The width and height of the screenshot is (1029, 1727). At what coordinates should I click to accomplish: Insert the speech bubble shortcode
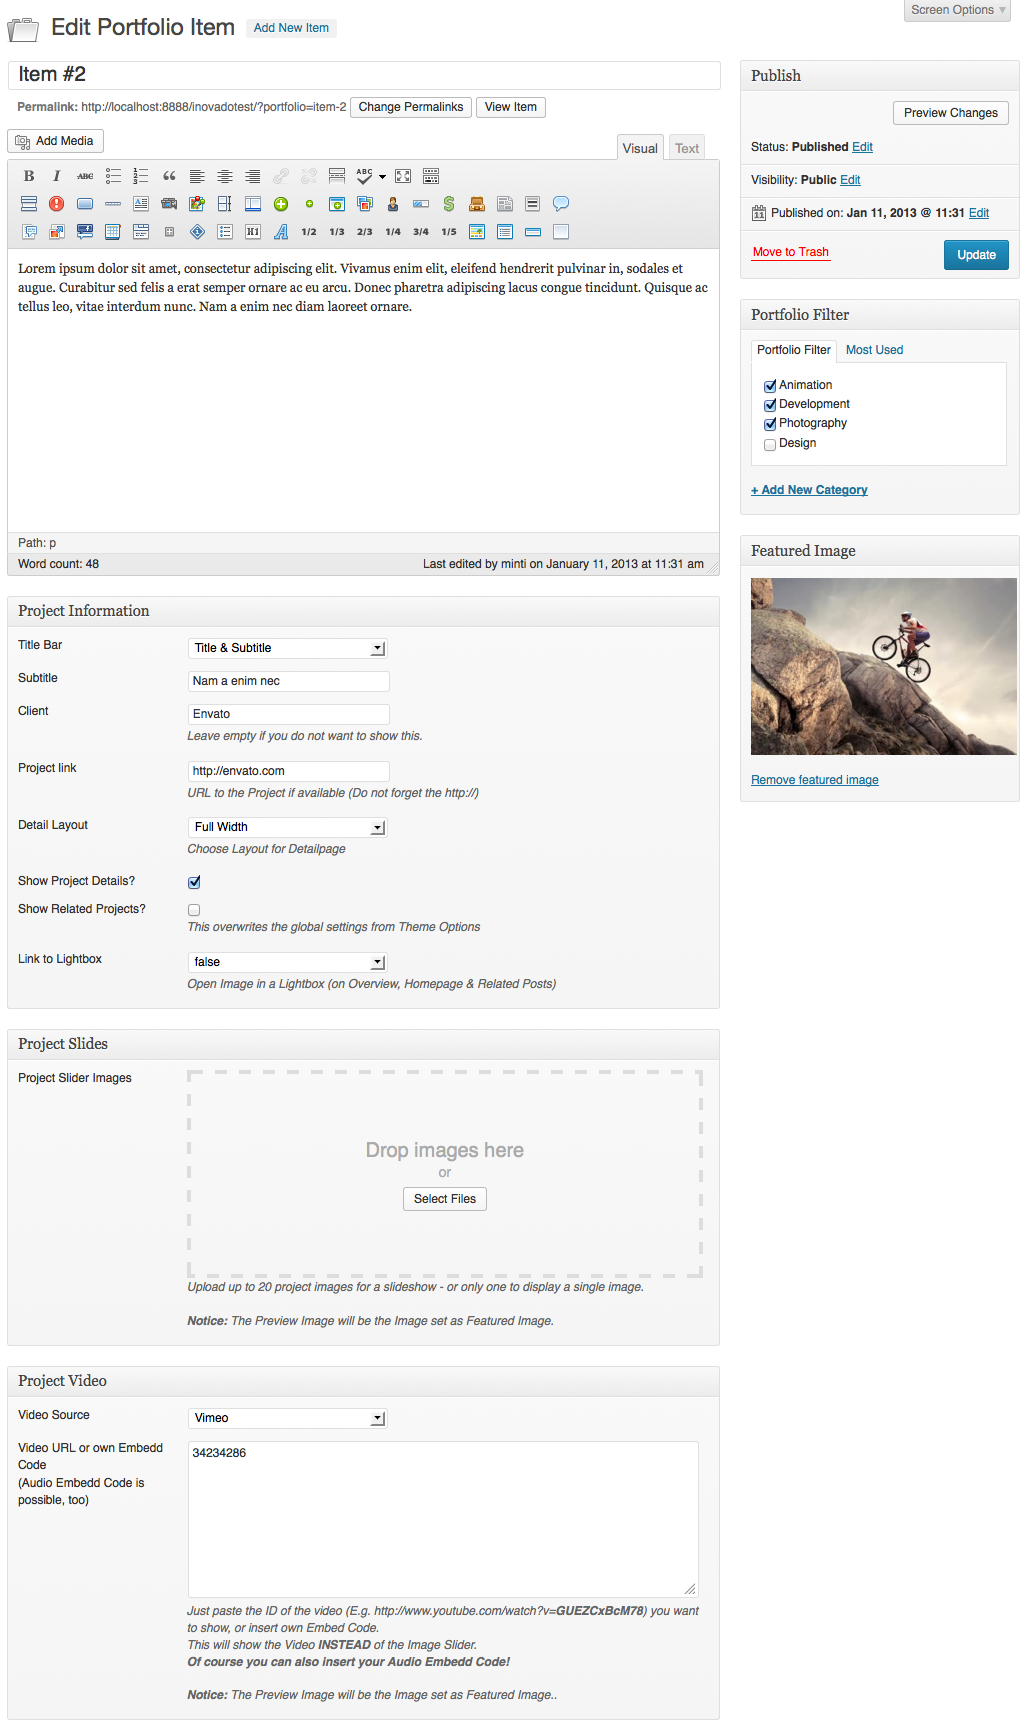(561, 204)
